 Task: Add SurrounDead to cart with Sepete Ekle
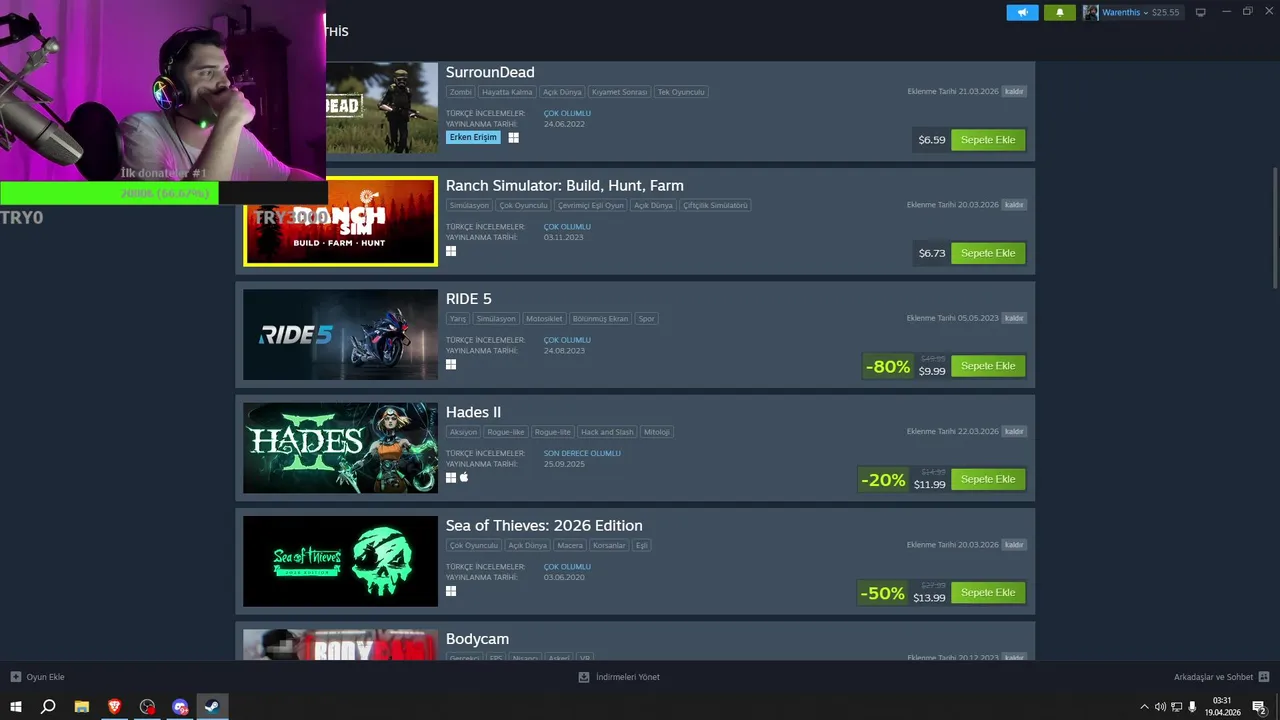click(988, 140)
